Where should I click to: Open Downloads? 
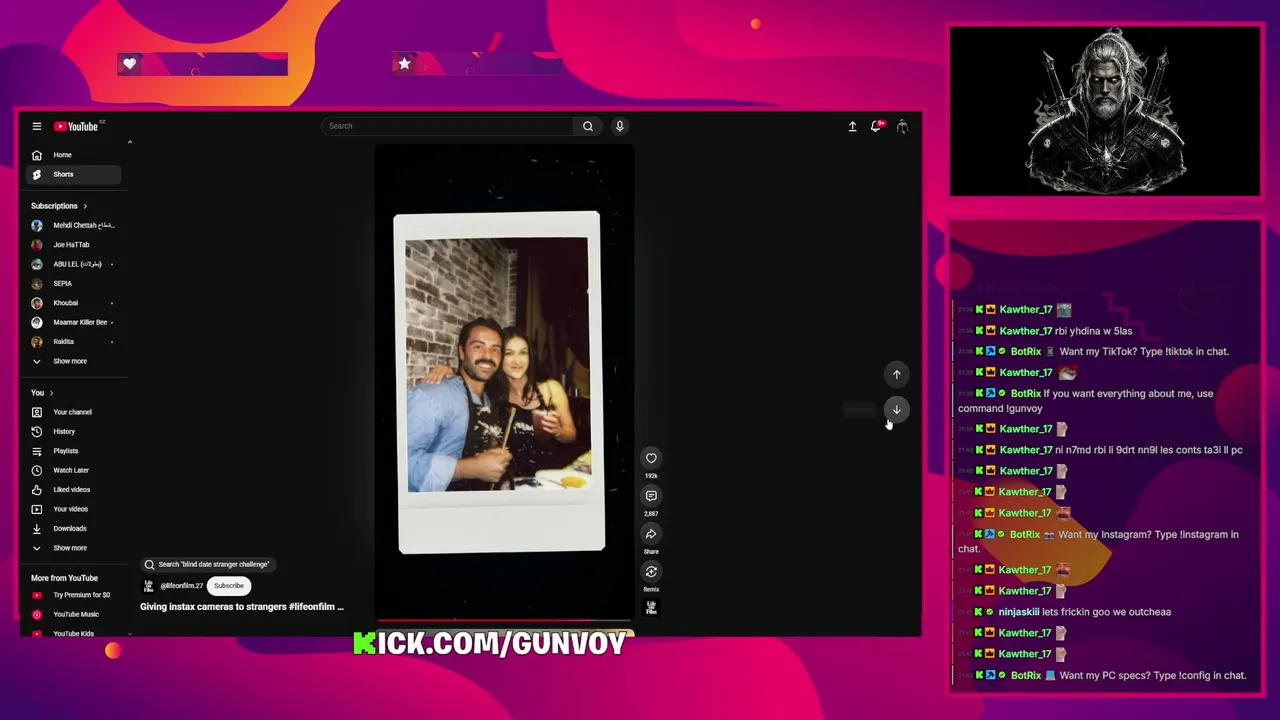coord(73,528)
